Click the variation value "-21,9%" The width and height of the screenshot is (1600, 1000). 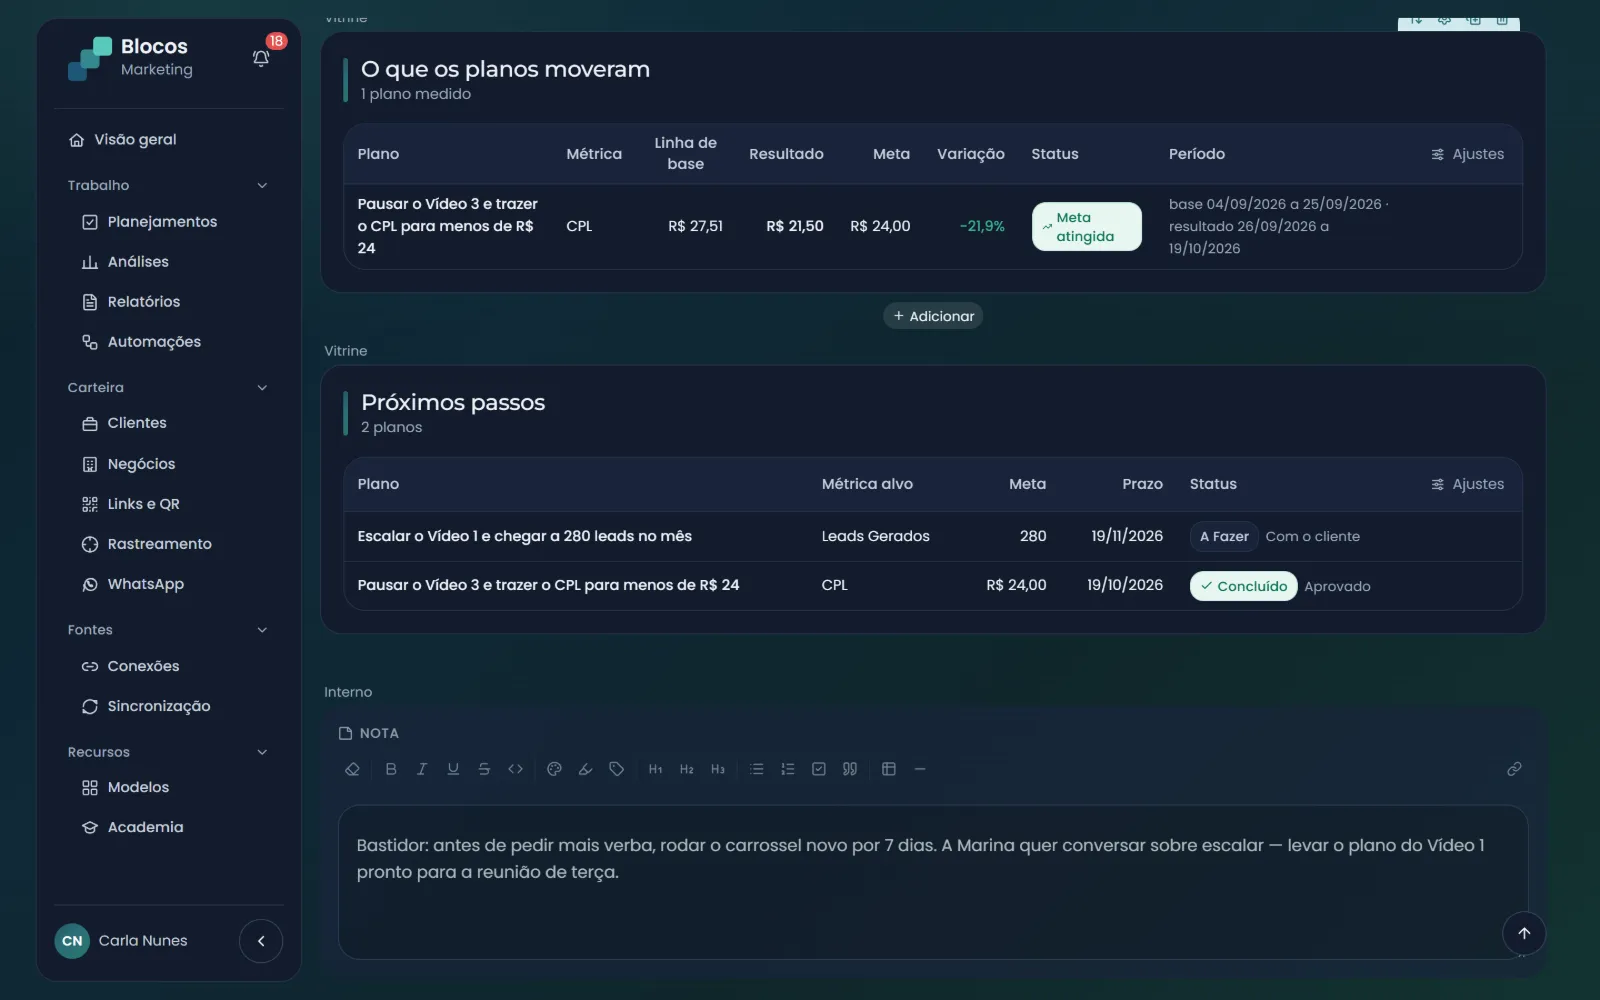pos(982,227)
